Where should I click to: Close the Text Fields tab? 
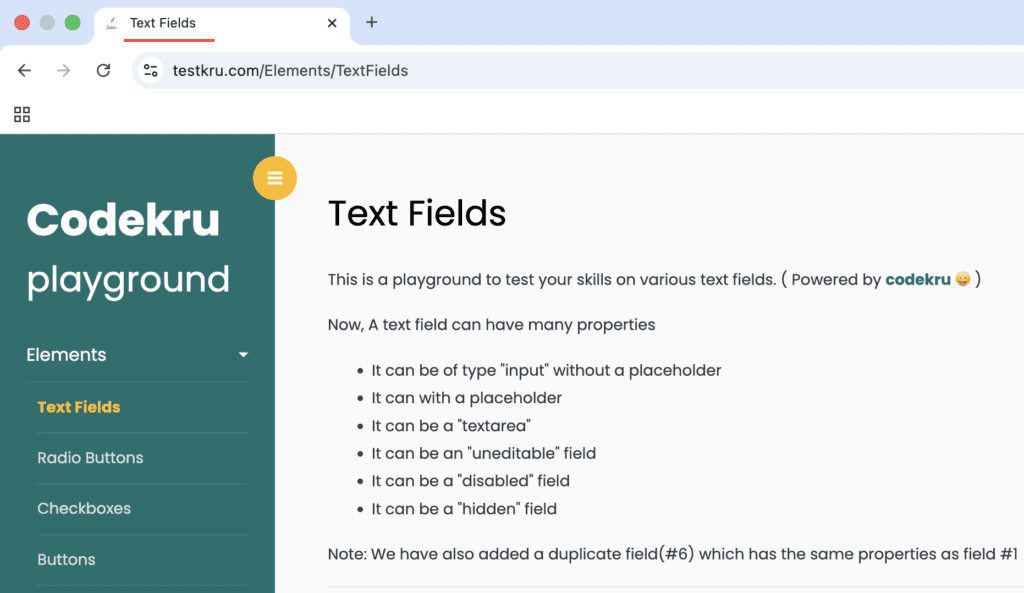pyautogui.click(x=332, y=22)
